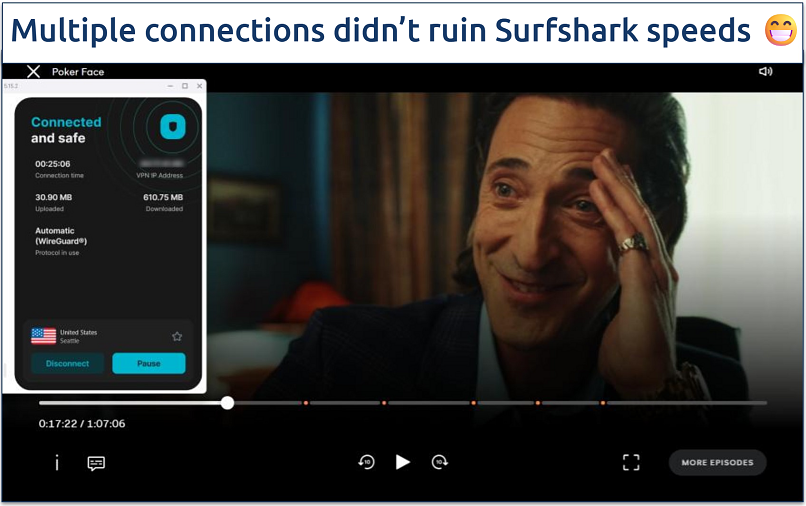The height and width of the screenshot is (506, 806).
Task: Jump to last orange ad marker
Action: (602, 403)
